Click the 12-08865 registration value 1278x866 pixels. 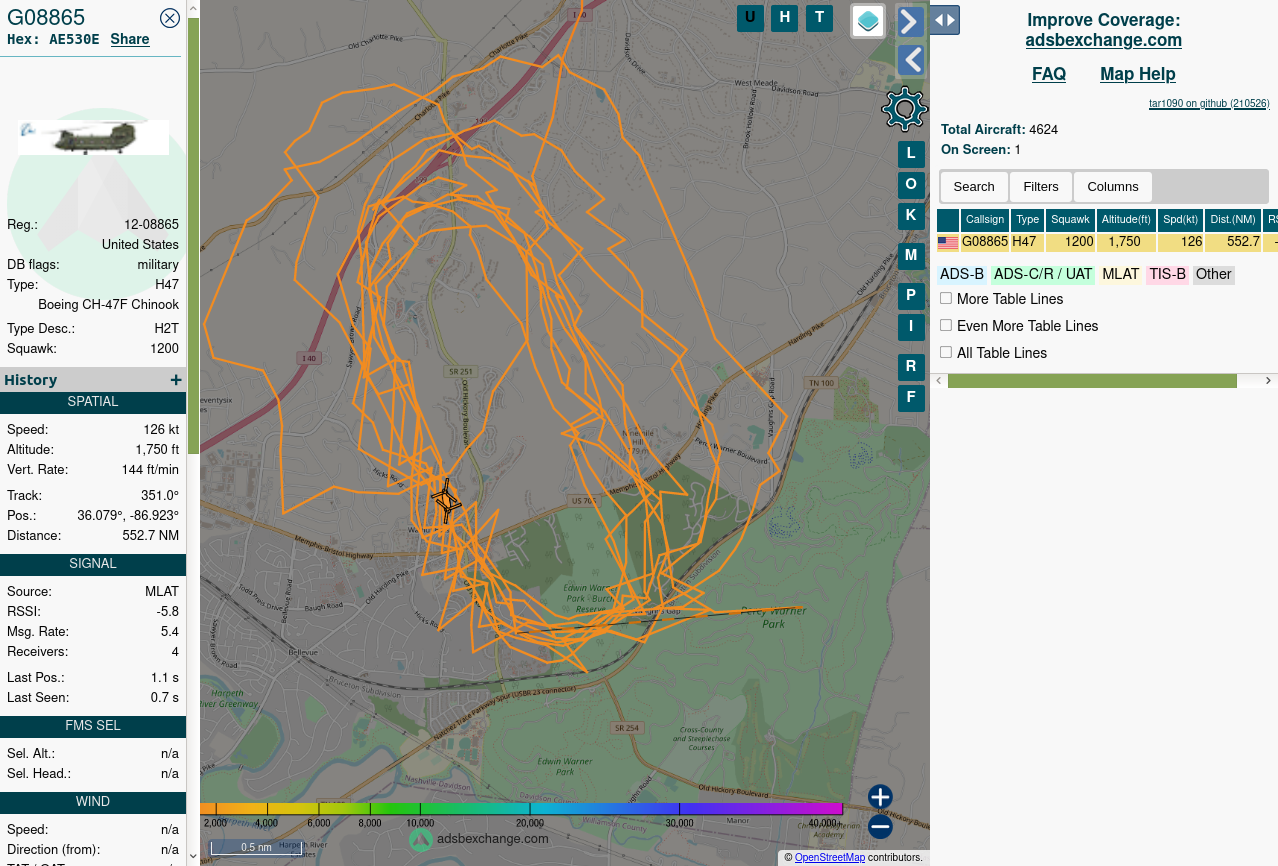click(x=152, y=225)
